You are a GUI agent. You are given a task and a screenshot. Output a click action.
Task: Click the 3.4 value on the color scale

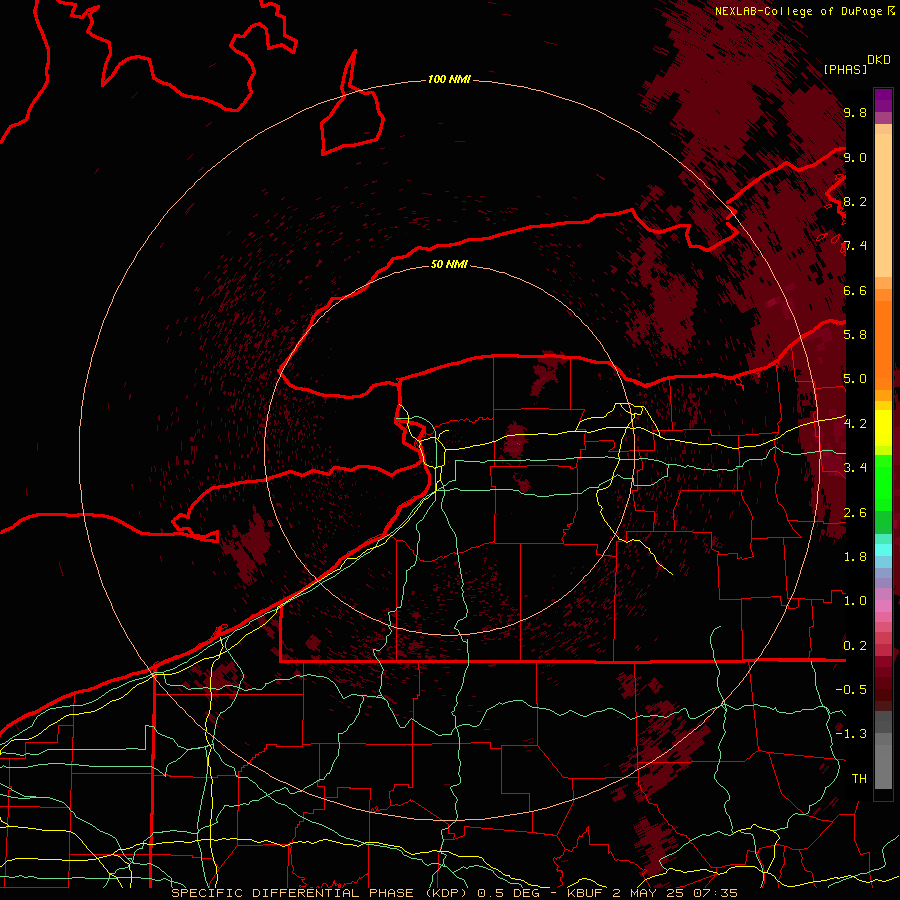855,468
